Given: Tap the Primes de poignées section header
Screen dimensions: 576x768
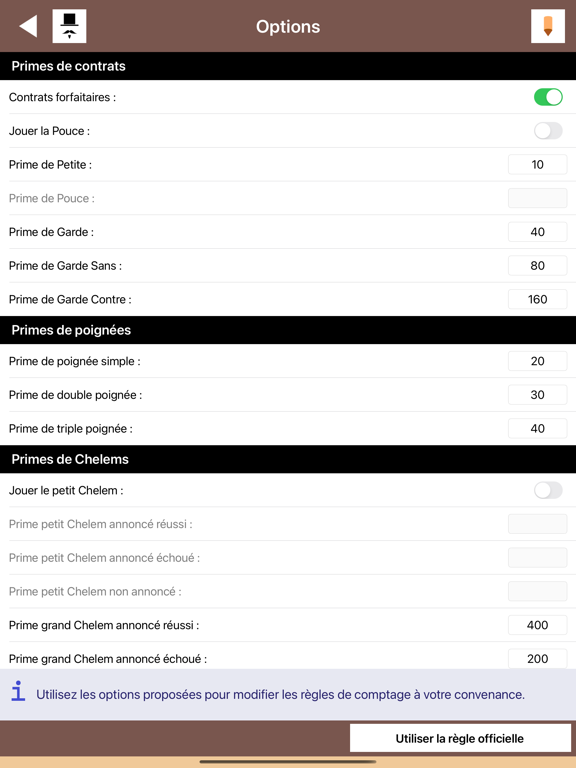Looking at the screenshot, I should point(288,330).
